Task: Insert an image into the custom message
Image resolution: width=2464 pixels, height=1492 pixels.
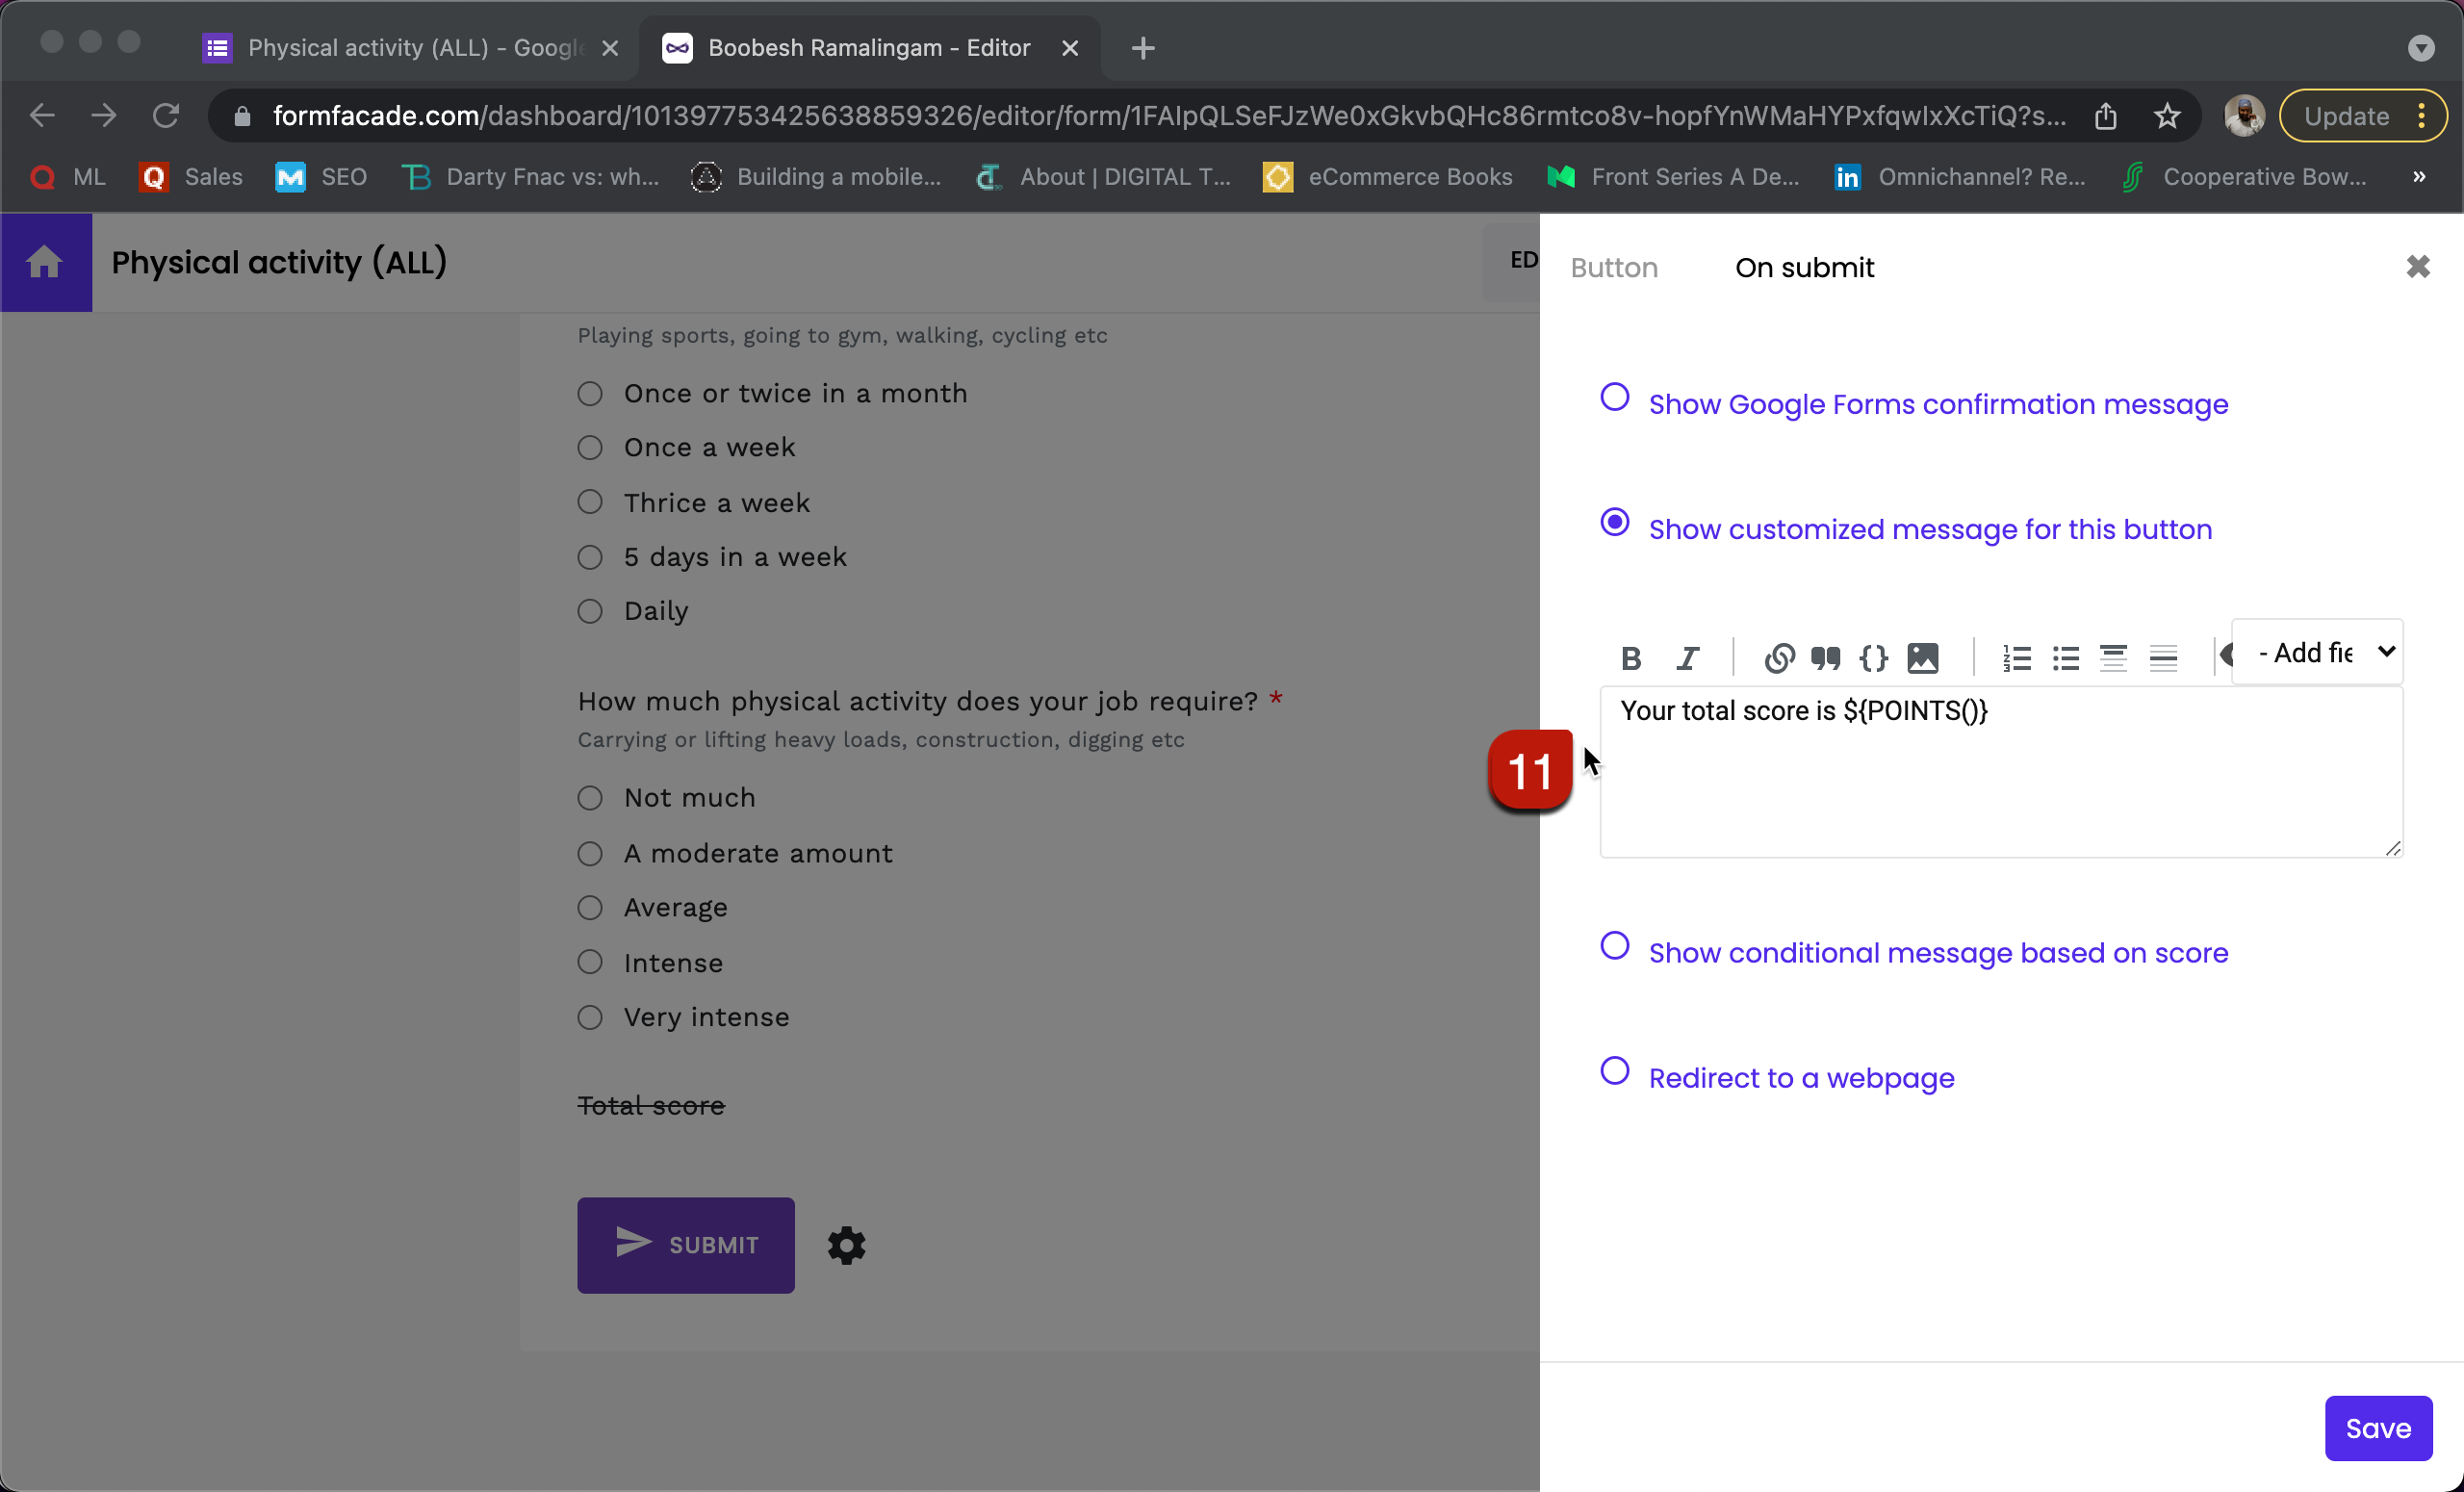Action: tap(1922, 657)
